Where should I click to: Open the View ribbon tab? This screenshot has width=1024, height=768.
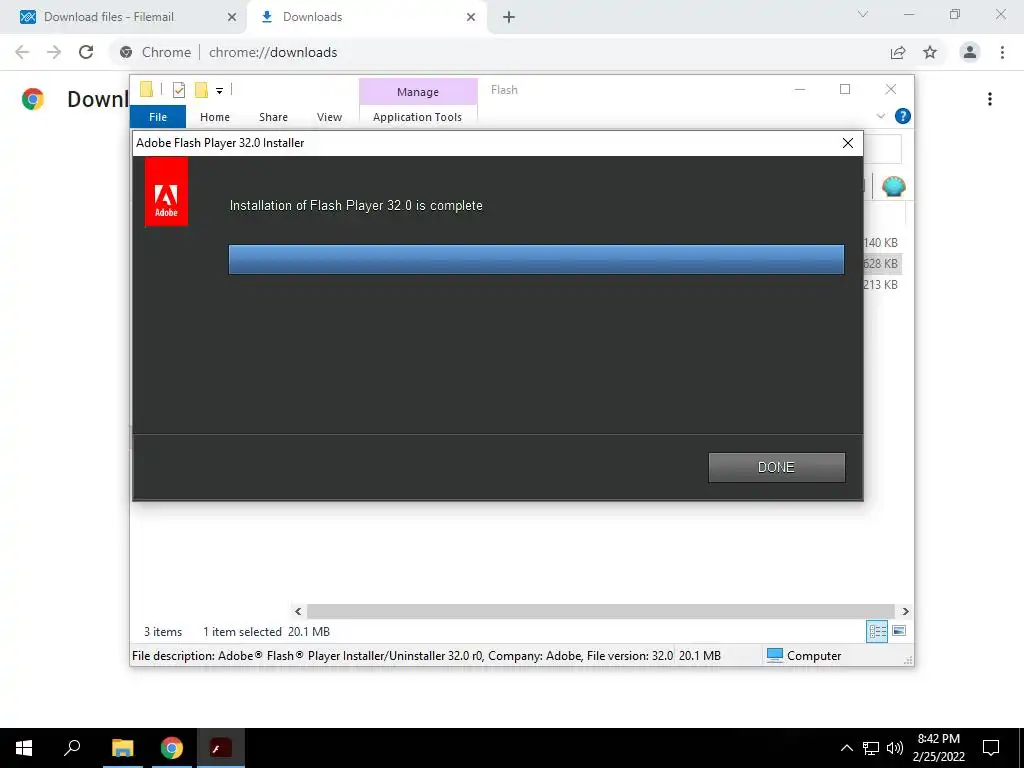[329, 117]
